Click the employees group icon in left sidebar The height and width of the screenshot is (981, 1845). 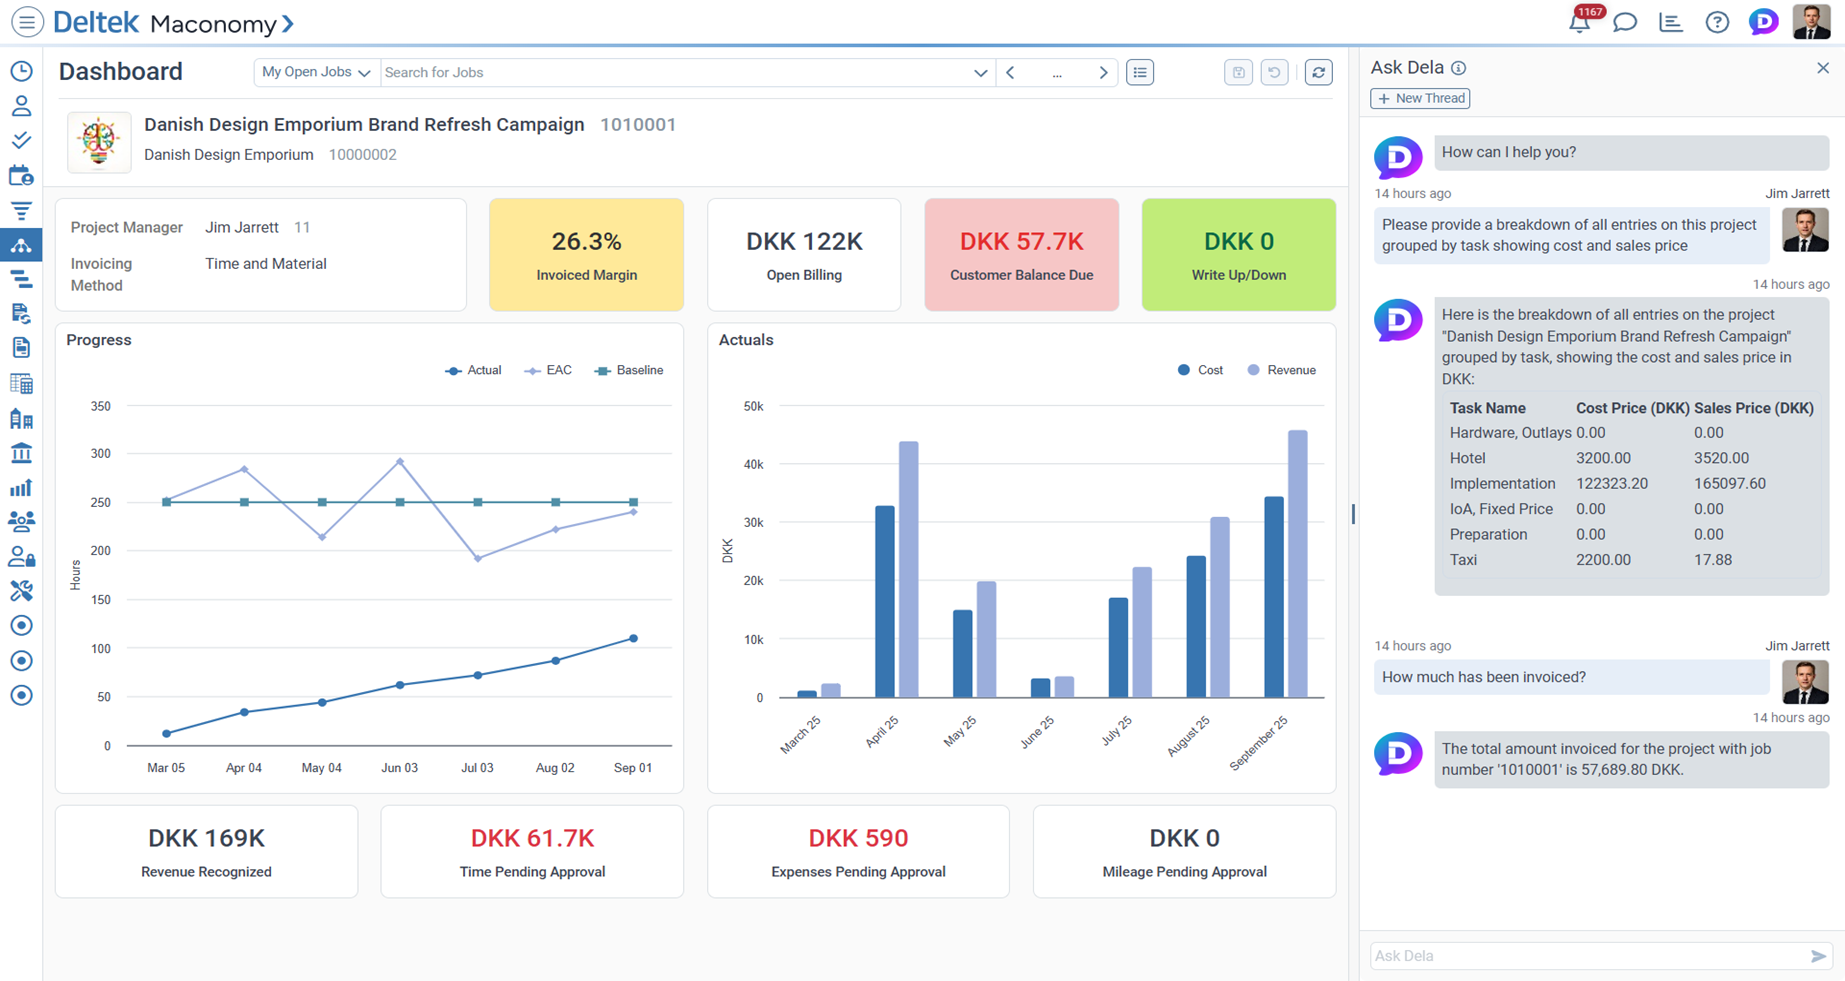click(21, 522)
